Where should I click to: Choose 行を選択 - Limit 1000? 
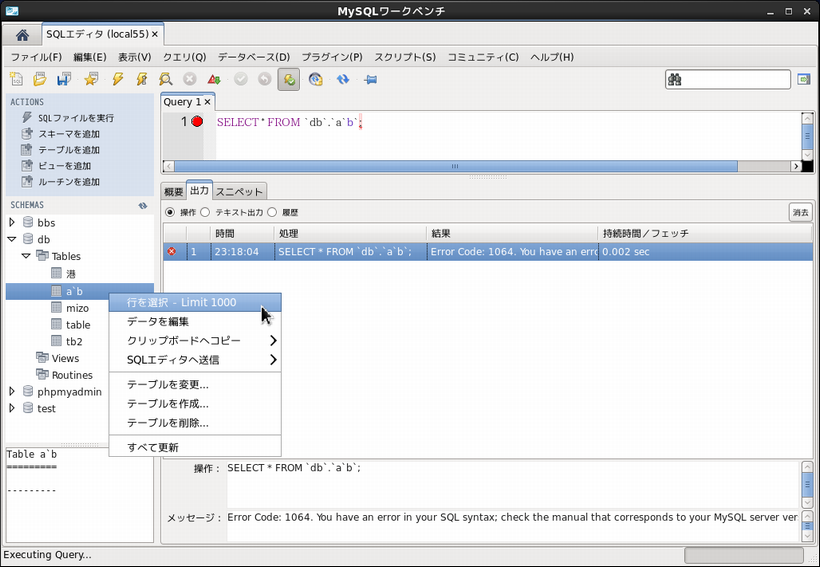pyautogui.click(x=195, y=302)
